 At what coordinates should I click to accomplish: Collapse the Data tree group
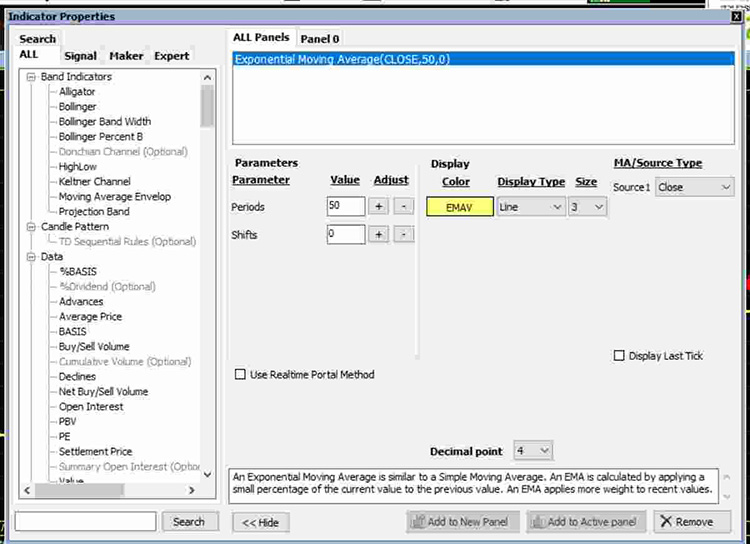tap(32, 257)
